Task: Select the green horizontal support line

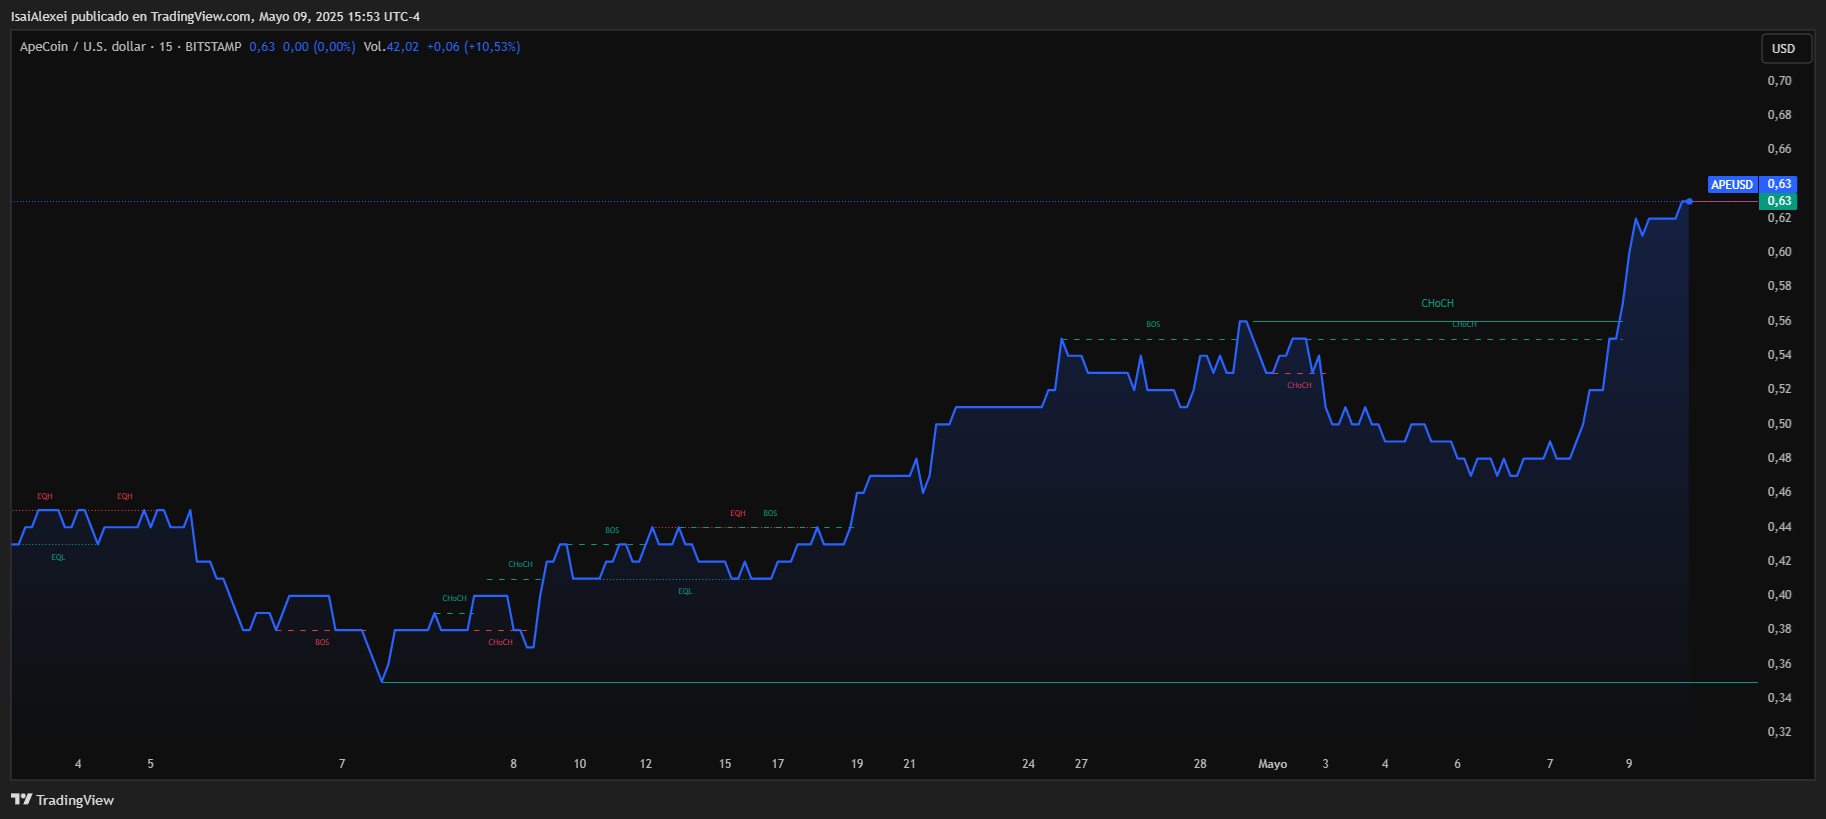Action: click(1000, 683)
